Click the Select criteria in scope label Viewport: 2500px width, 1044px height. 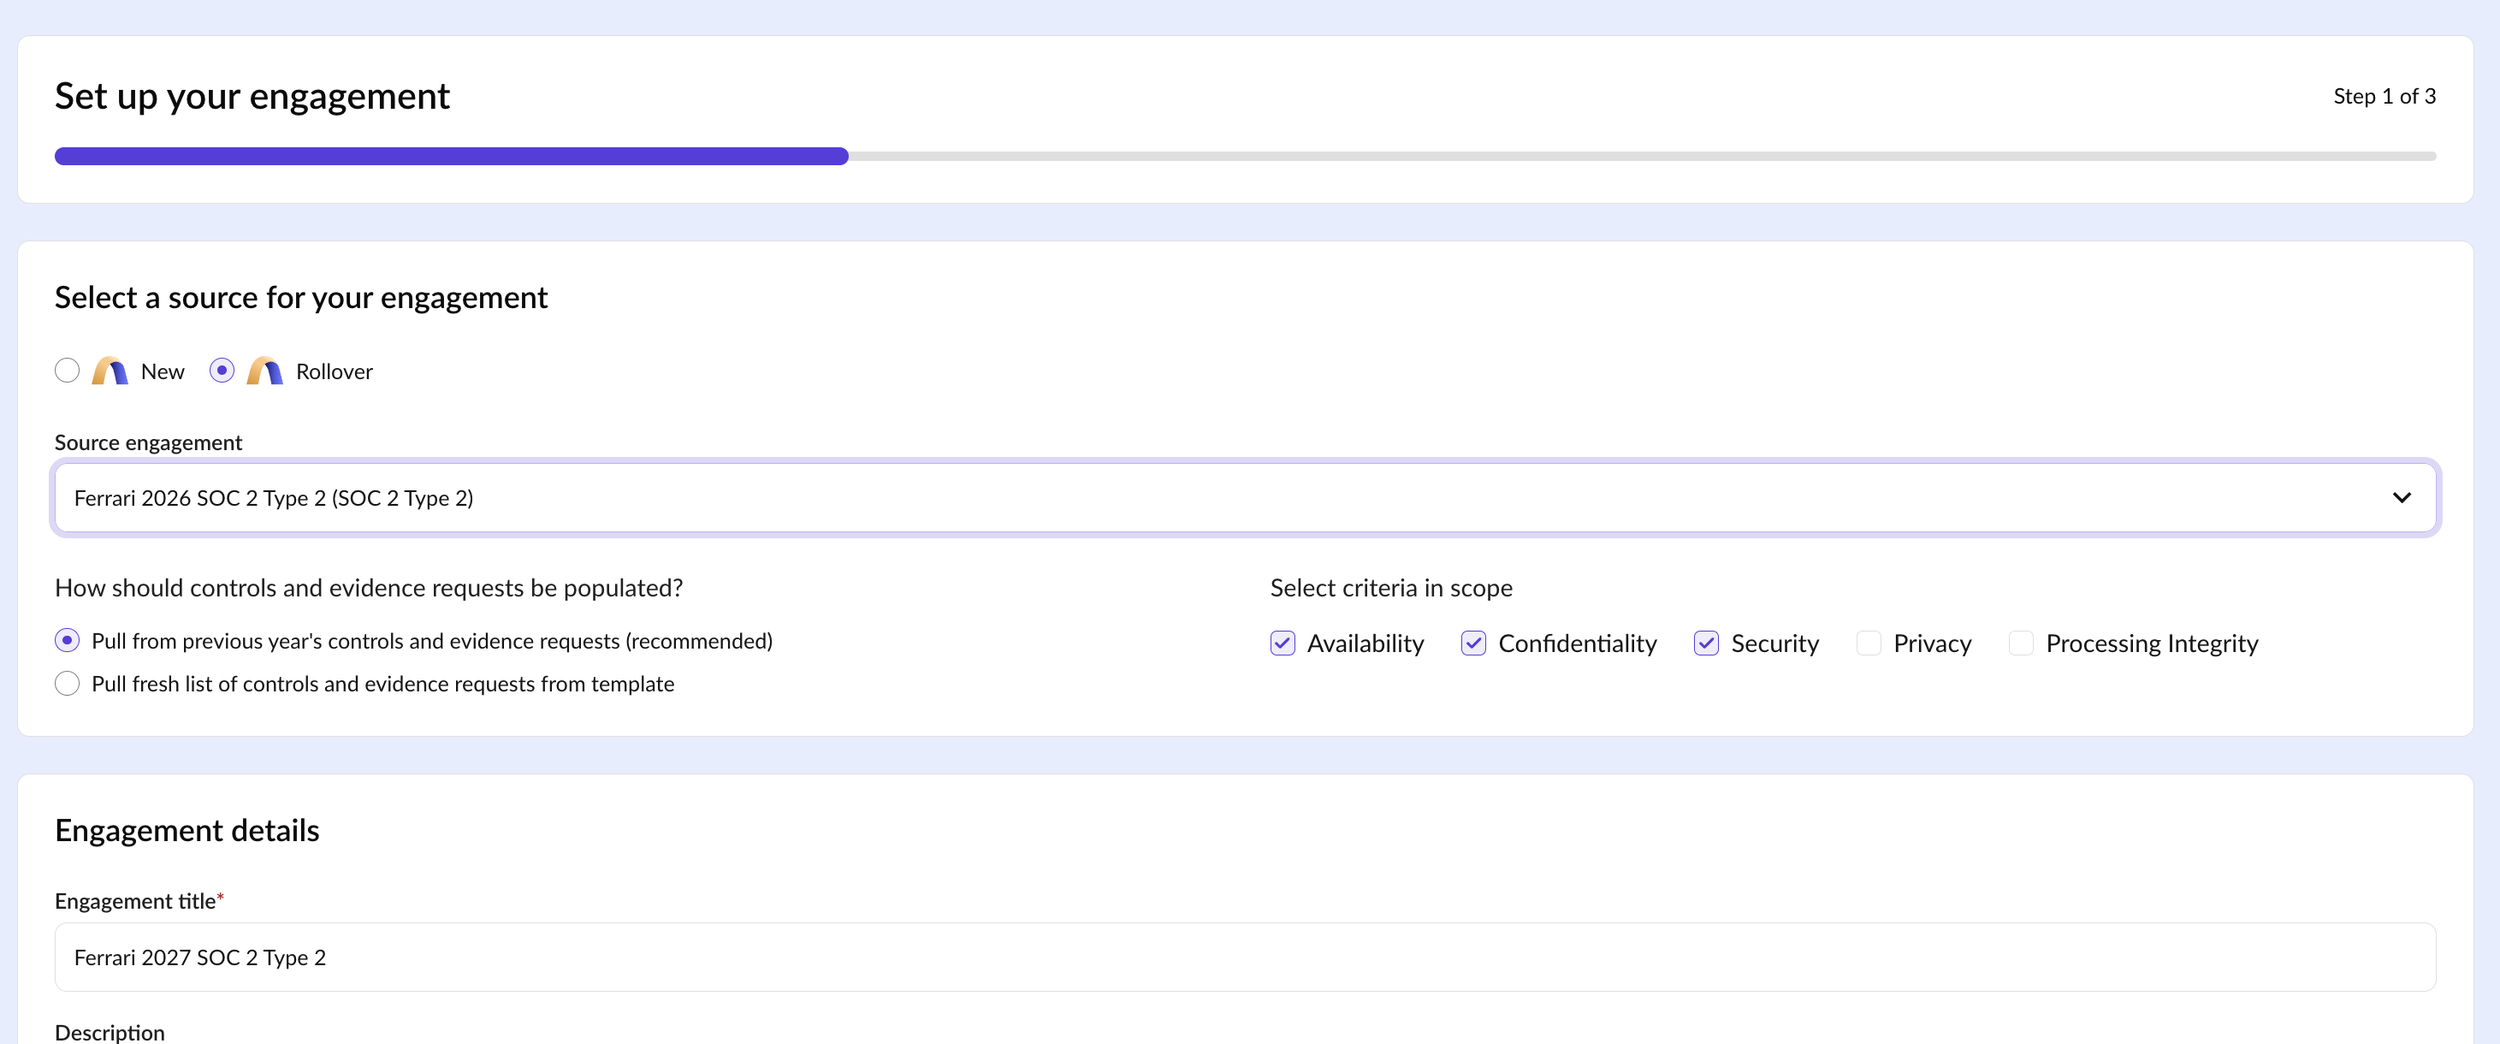coord(1391,588)
